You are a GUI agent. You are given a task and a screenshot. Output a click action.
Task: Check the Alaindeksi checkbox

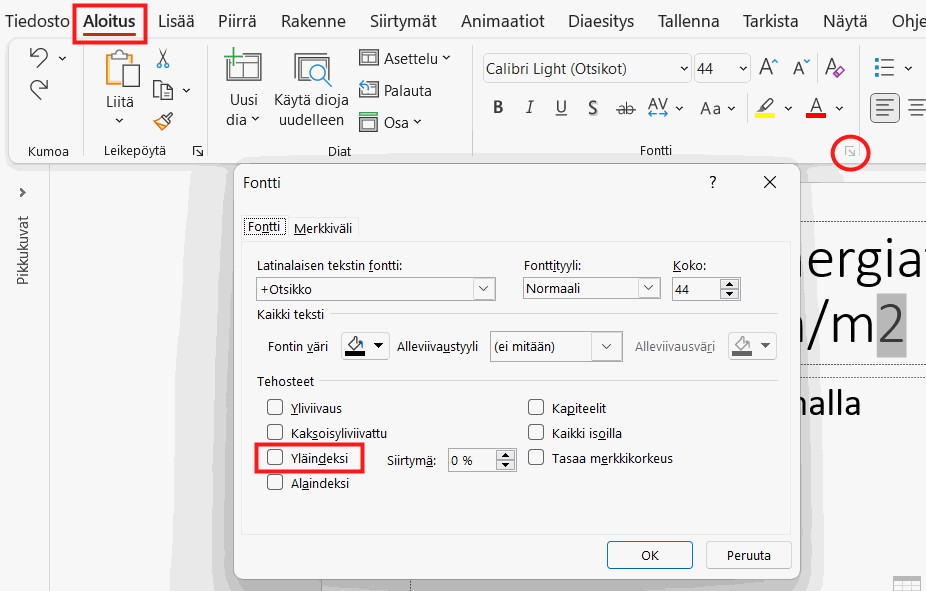click(x=275, y=482)
